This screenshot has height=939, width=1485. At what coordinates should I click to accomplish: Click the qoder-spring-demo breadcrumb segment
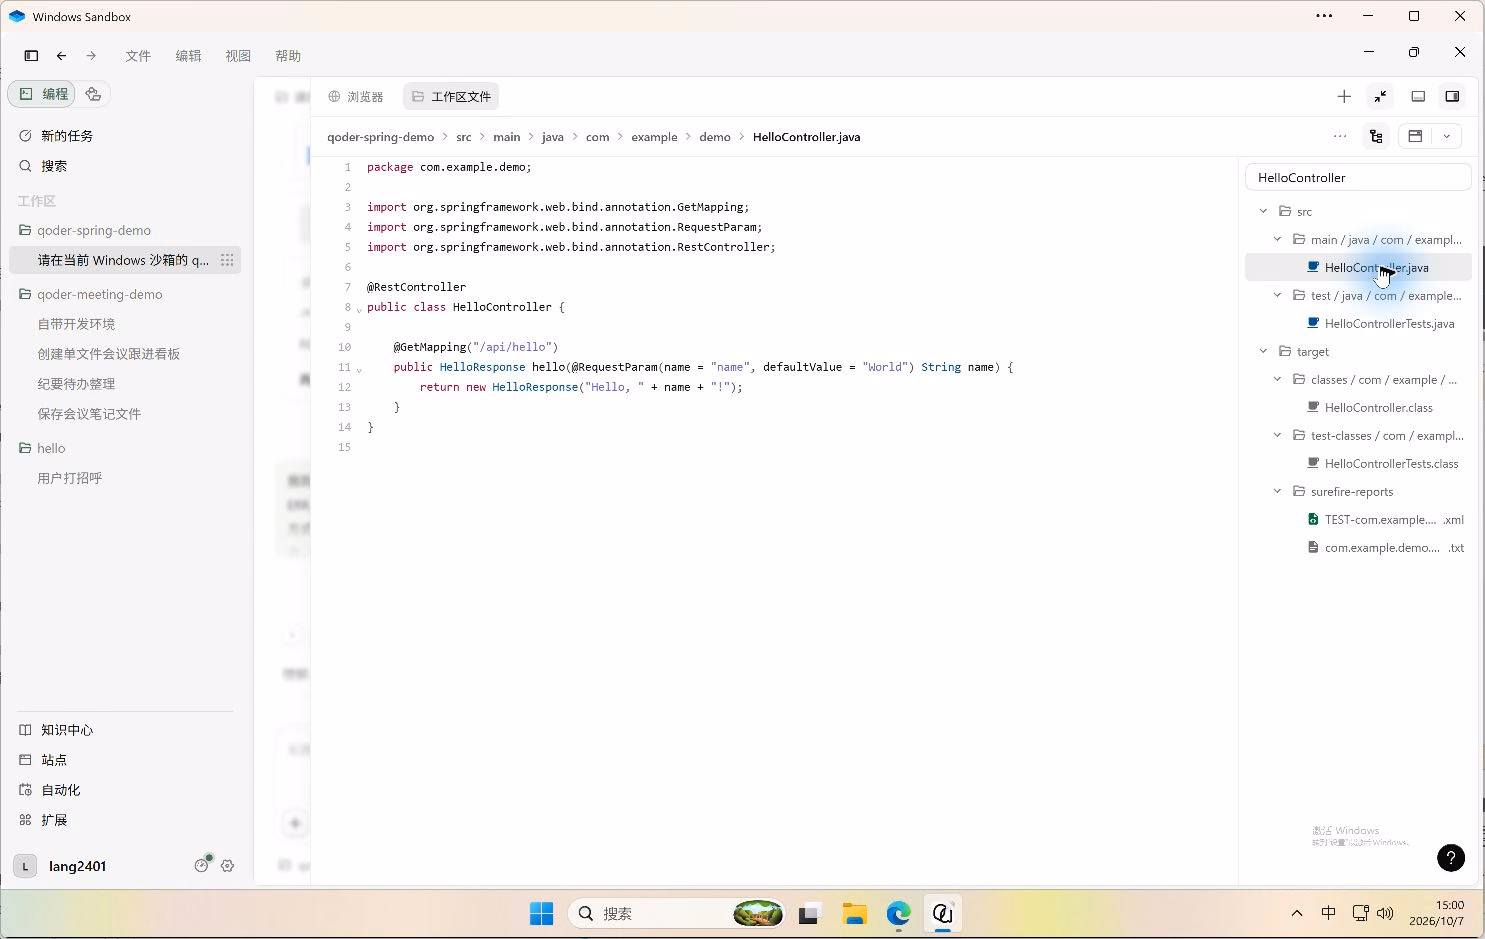pos(380,137)
